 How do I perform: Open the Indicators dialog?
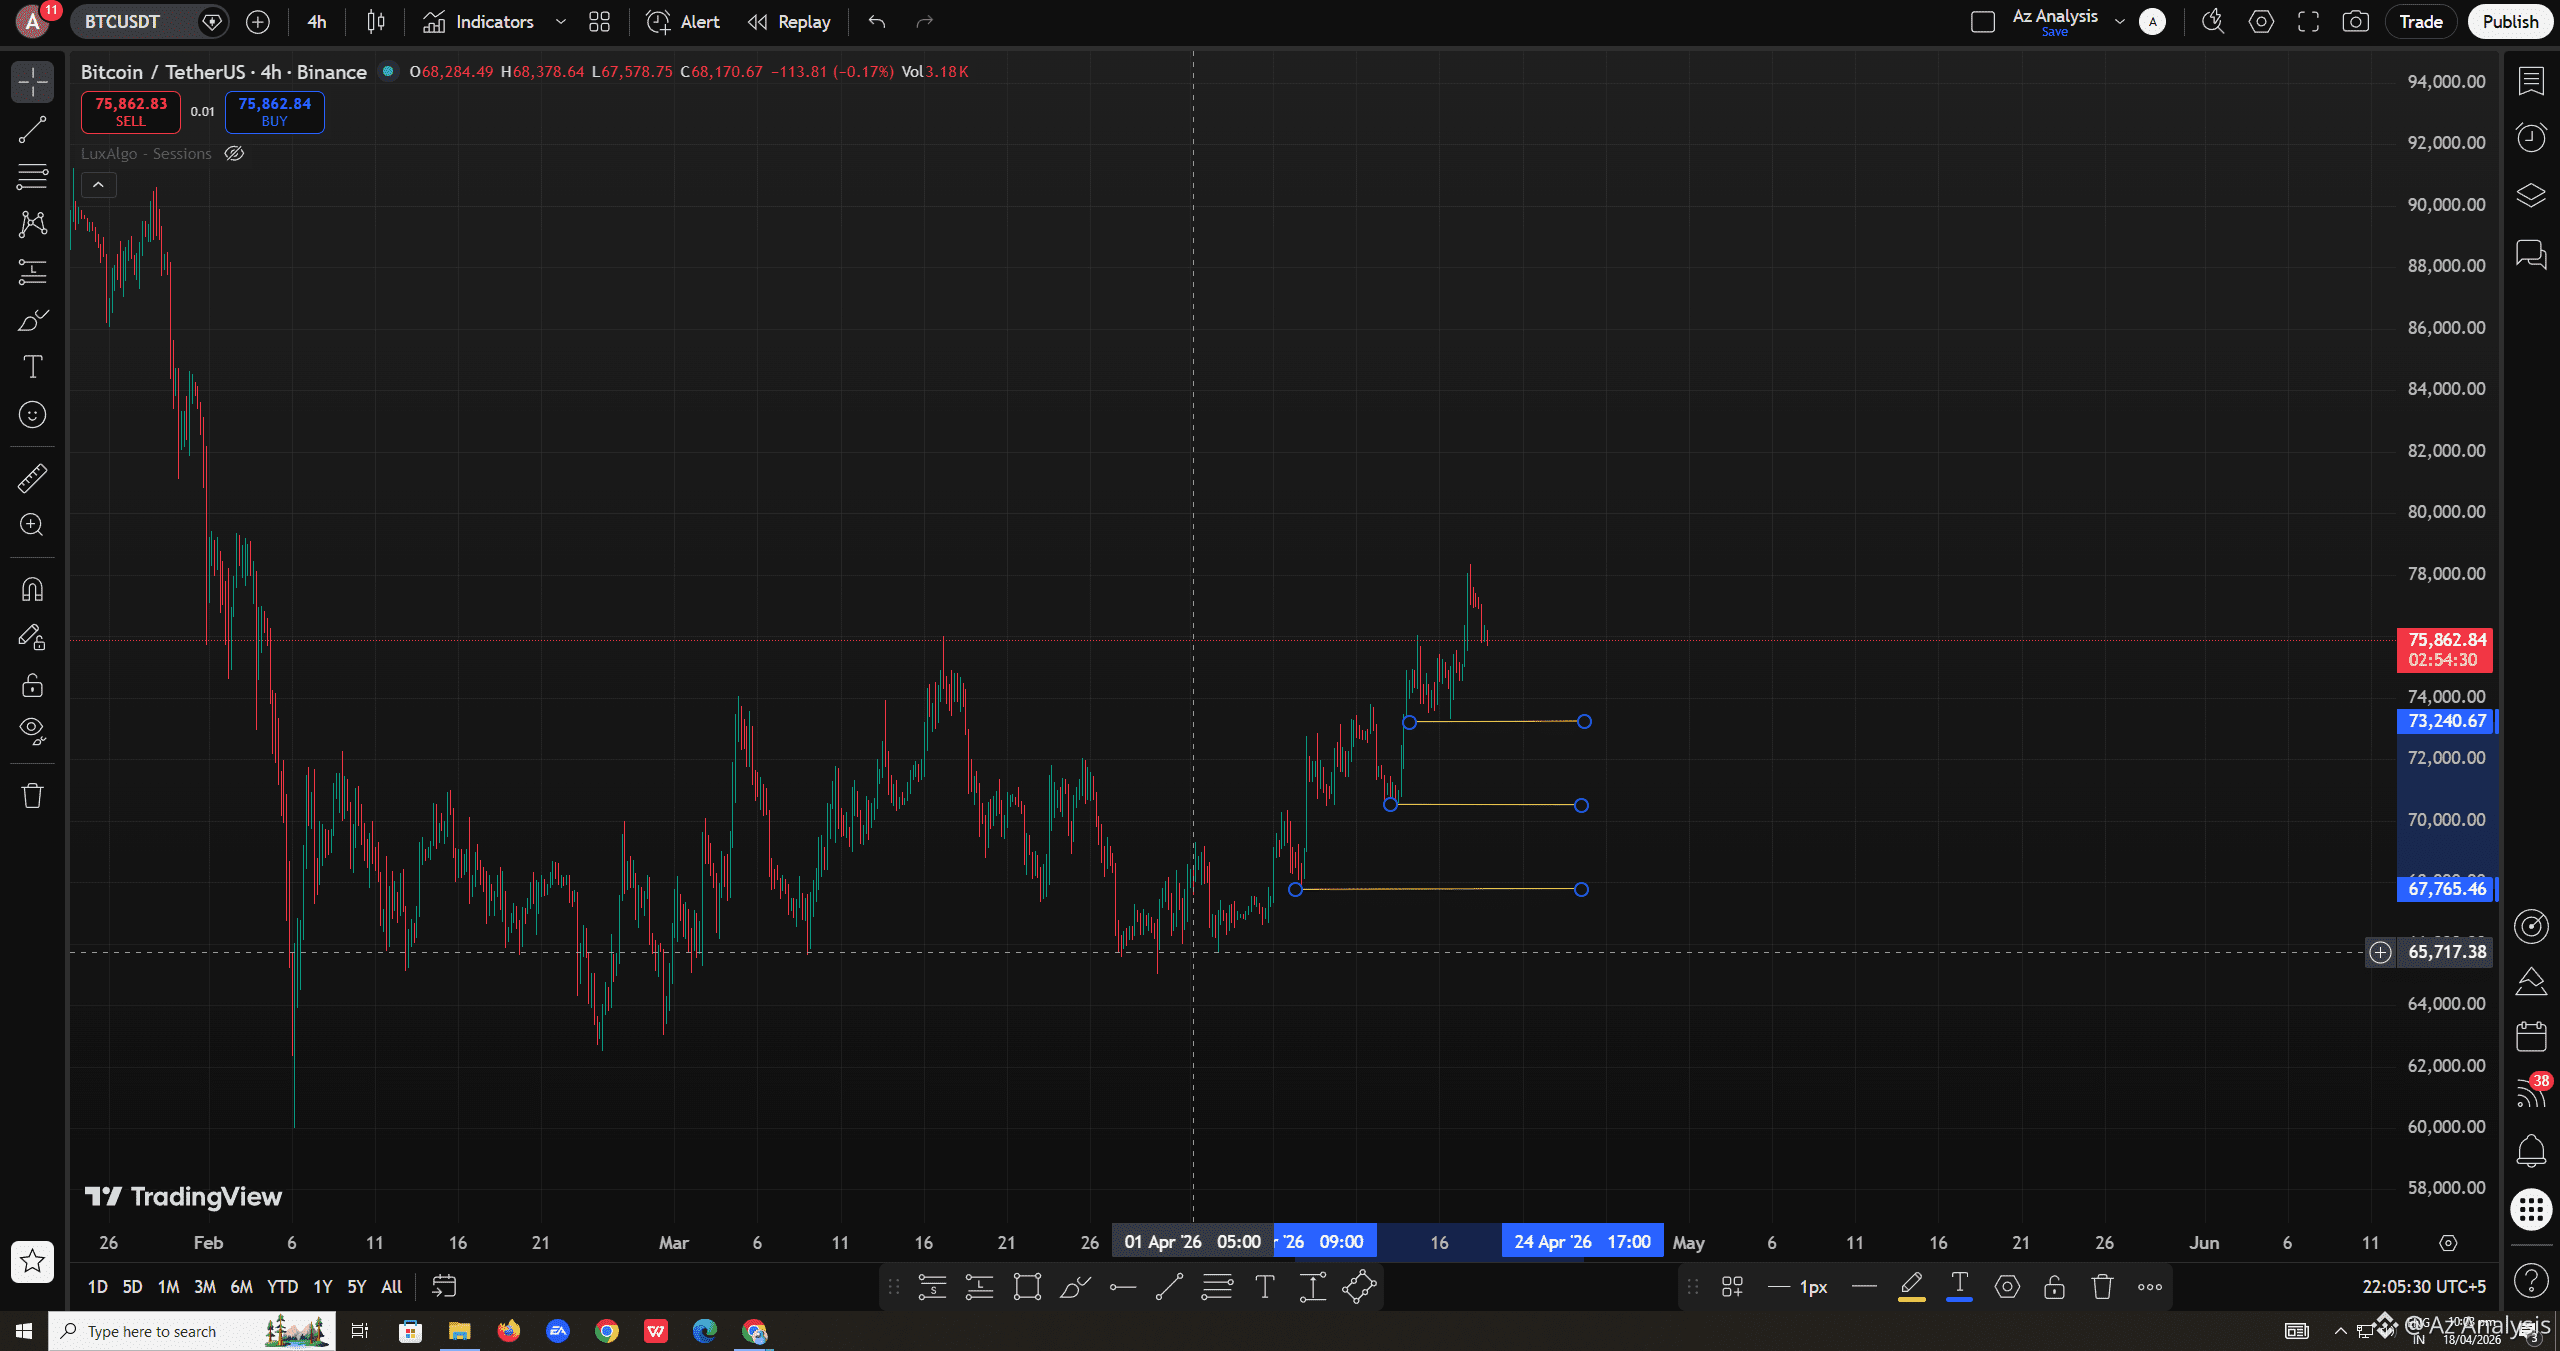point(478,22)
